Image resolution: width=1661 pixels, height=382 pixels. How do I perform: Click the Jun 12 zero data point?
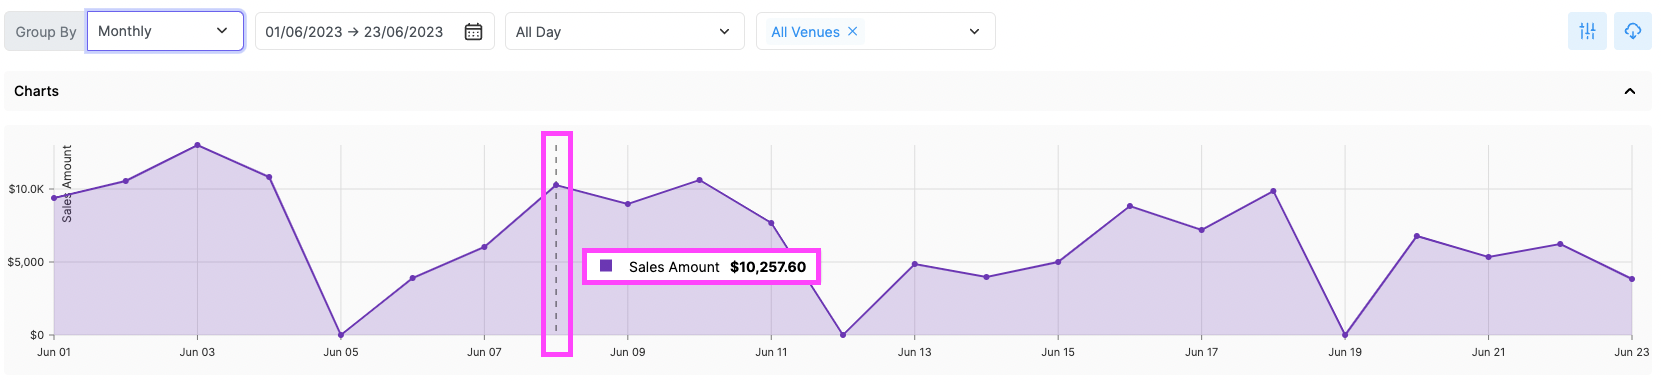[x=843, y=335]
